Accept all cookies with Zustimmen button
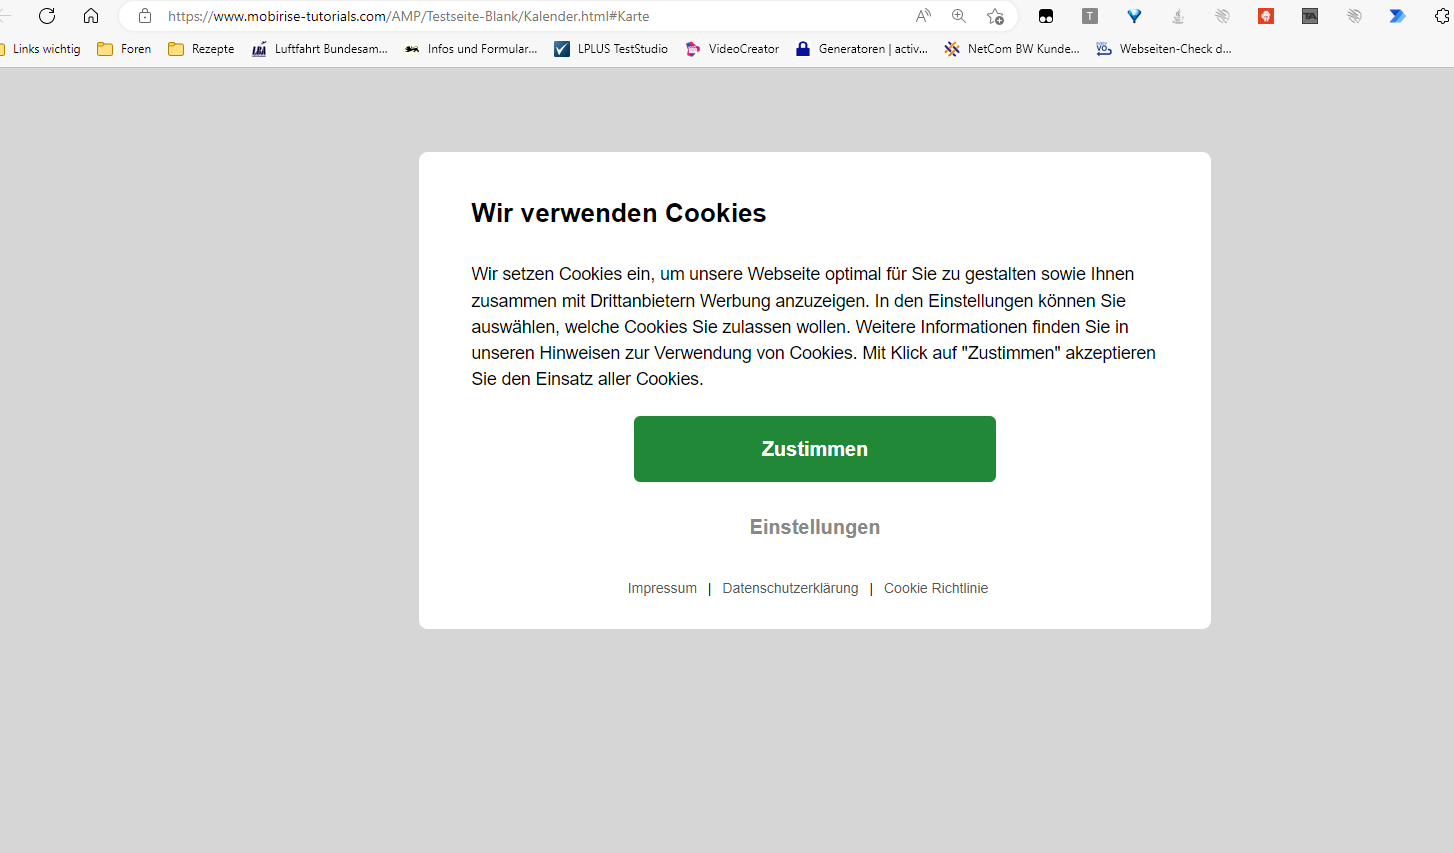 (815, 449)
